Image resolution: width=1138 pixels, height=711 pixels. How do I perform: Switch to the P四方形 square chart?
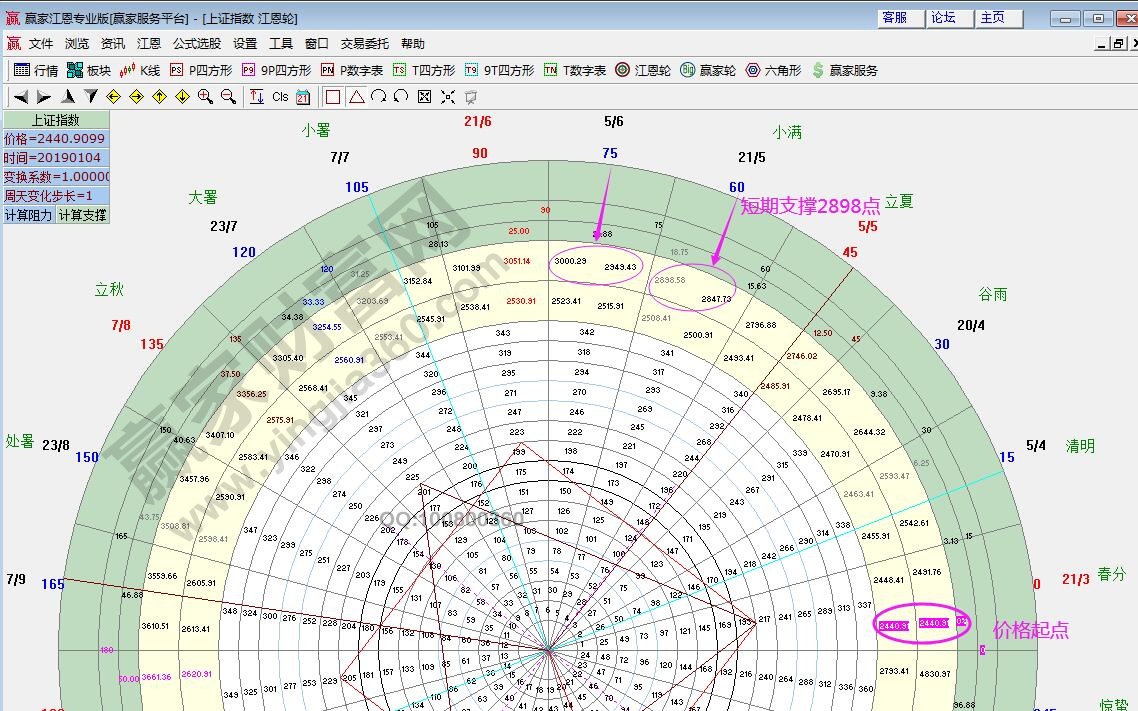[x=200, y=70]
